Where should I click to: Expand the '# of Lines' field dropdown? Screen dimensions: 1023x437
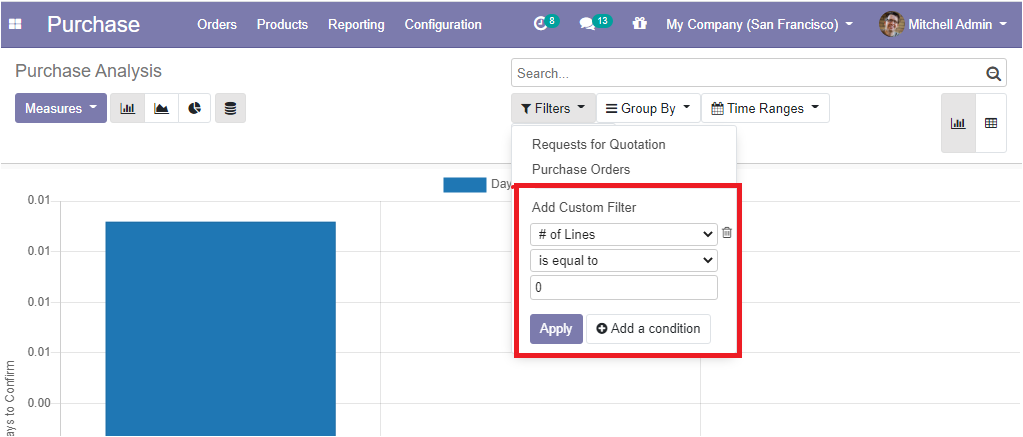click(x=624, y=234)
